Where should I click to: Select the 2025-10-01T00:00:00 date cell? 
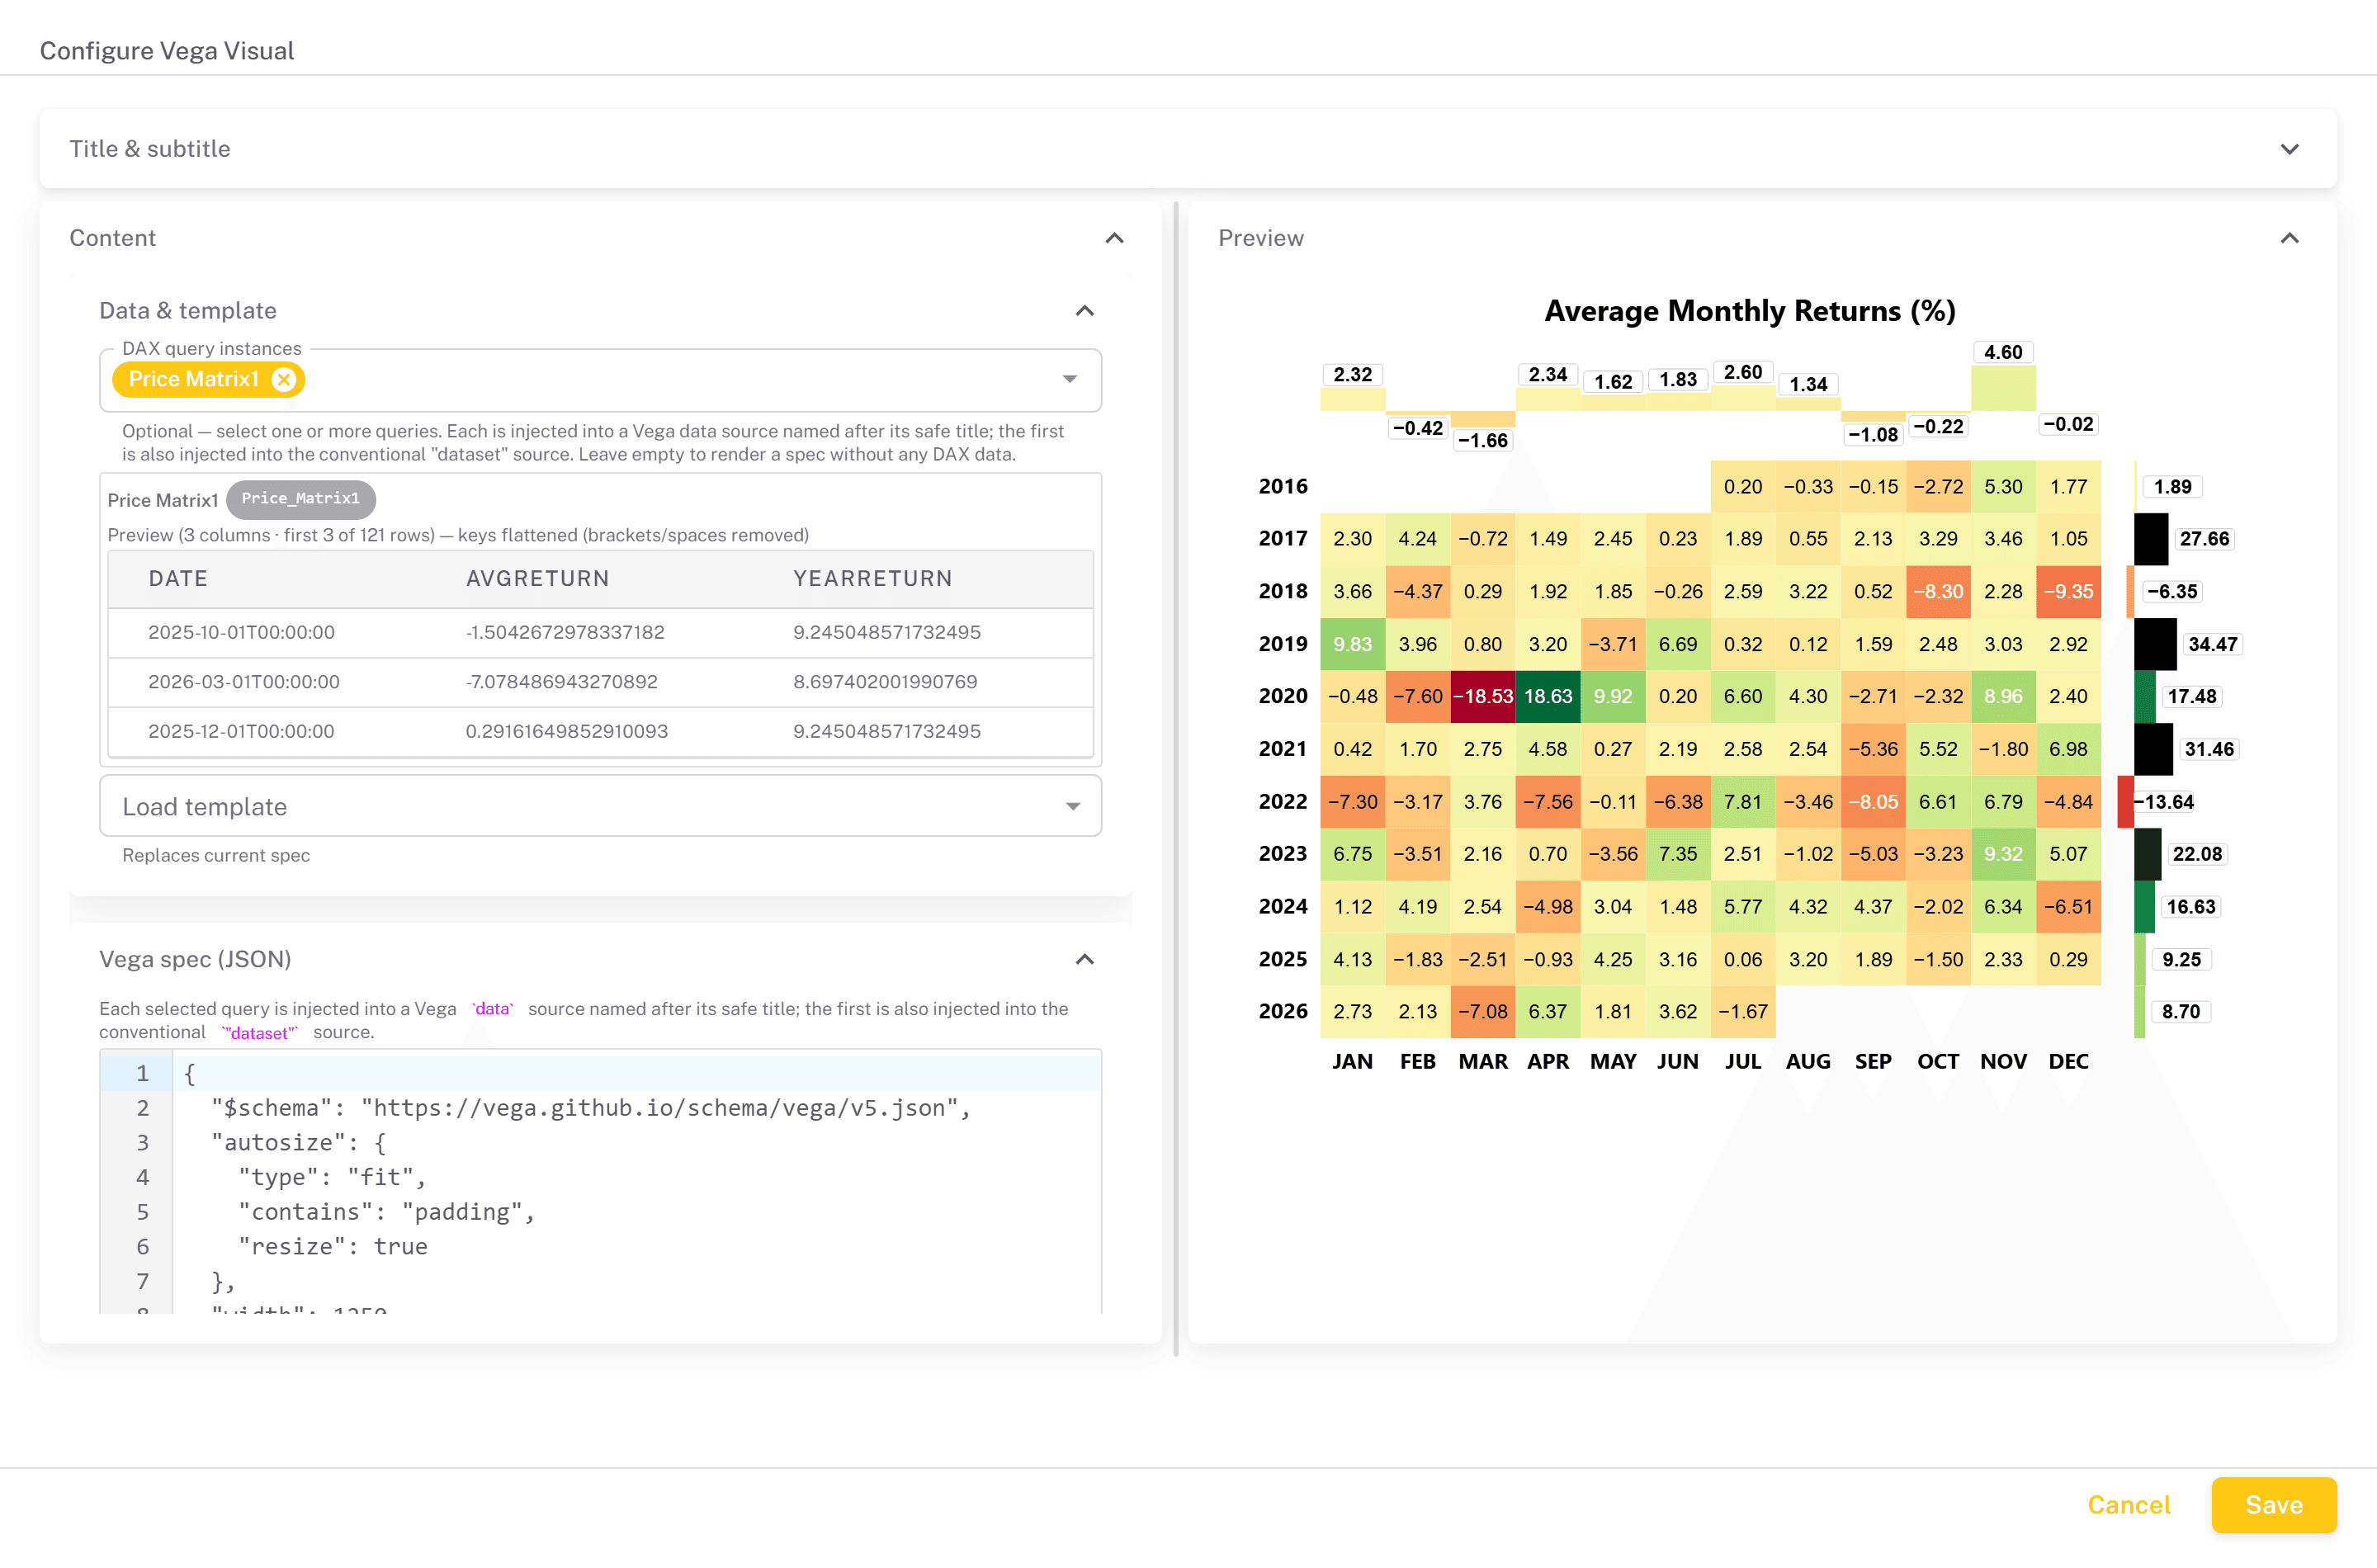click(241, 632)
